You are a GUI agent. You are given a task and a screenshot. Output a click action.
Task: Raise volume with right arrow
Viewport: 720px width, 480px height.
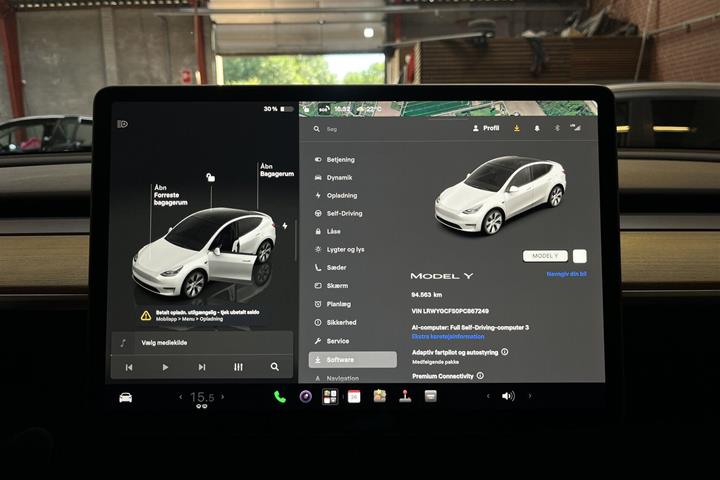tap(529, 396)
